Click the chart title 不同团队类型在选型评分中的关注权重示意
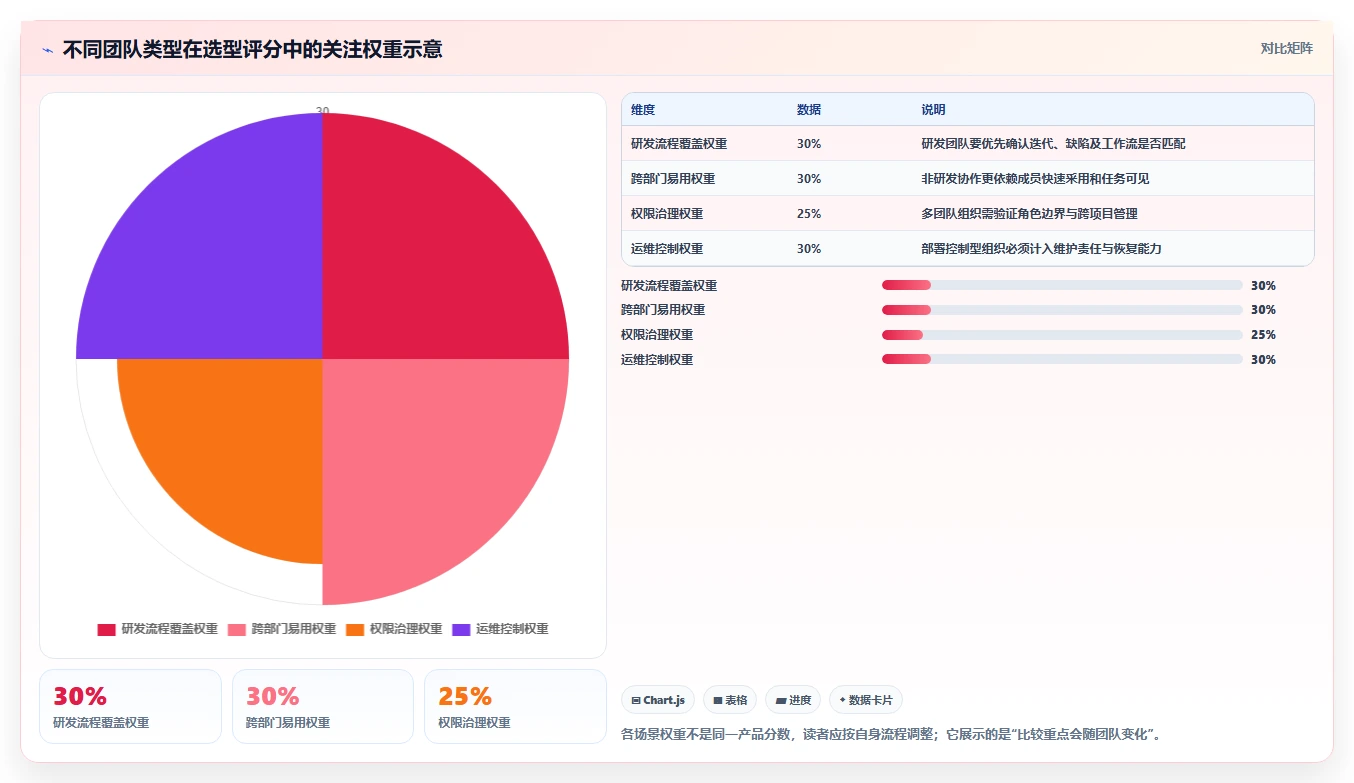This screenshot has height=783, width=1354. [253, 49]
